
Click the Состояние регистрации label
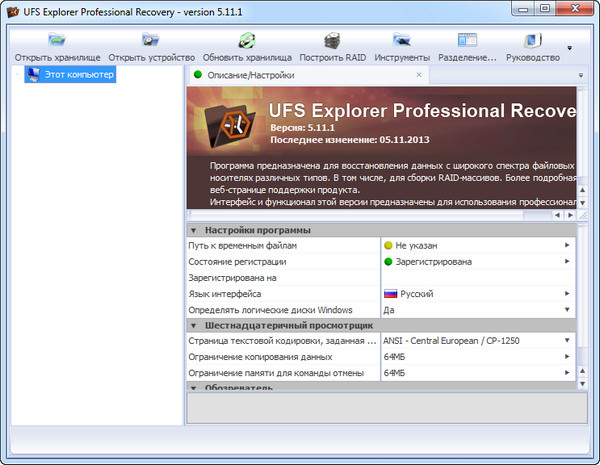(237, 262)
